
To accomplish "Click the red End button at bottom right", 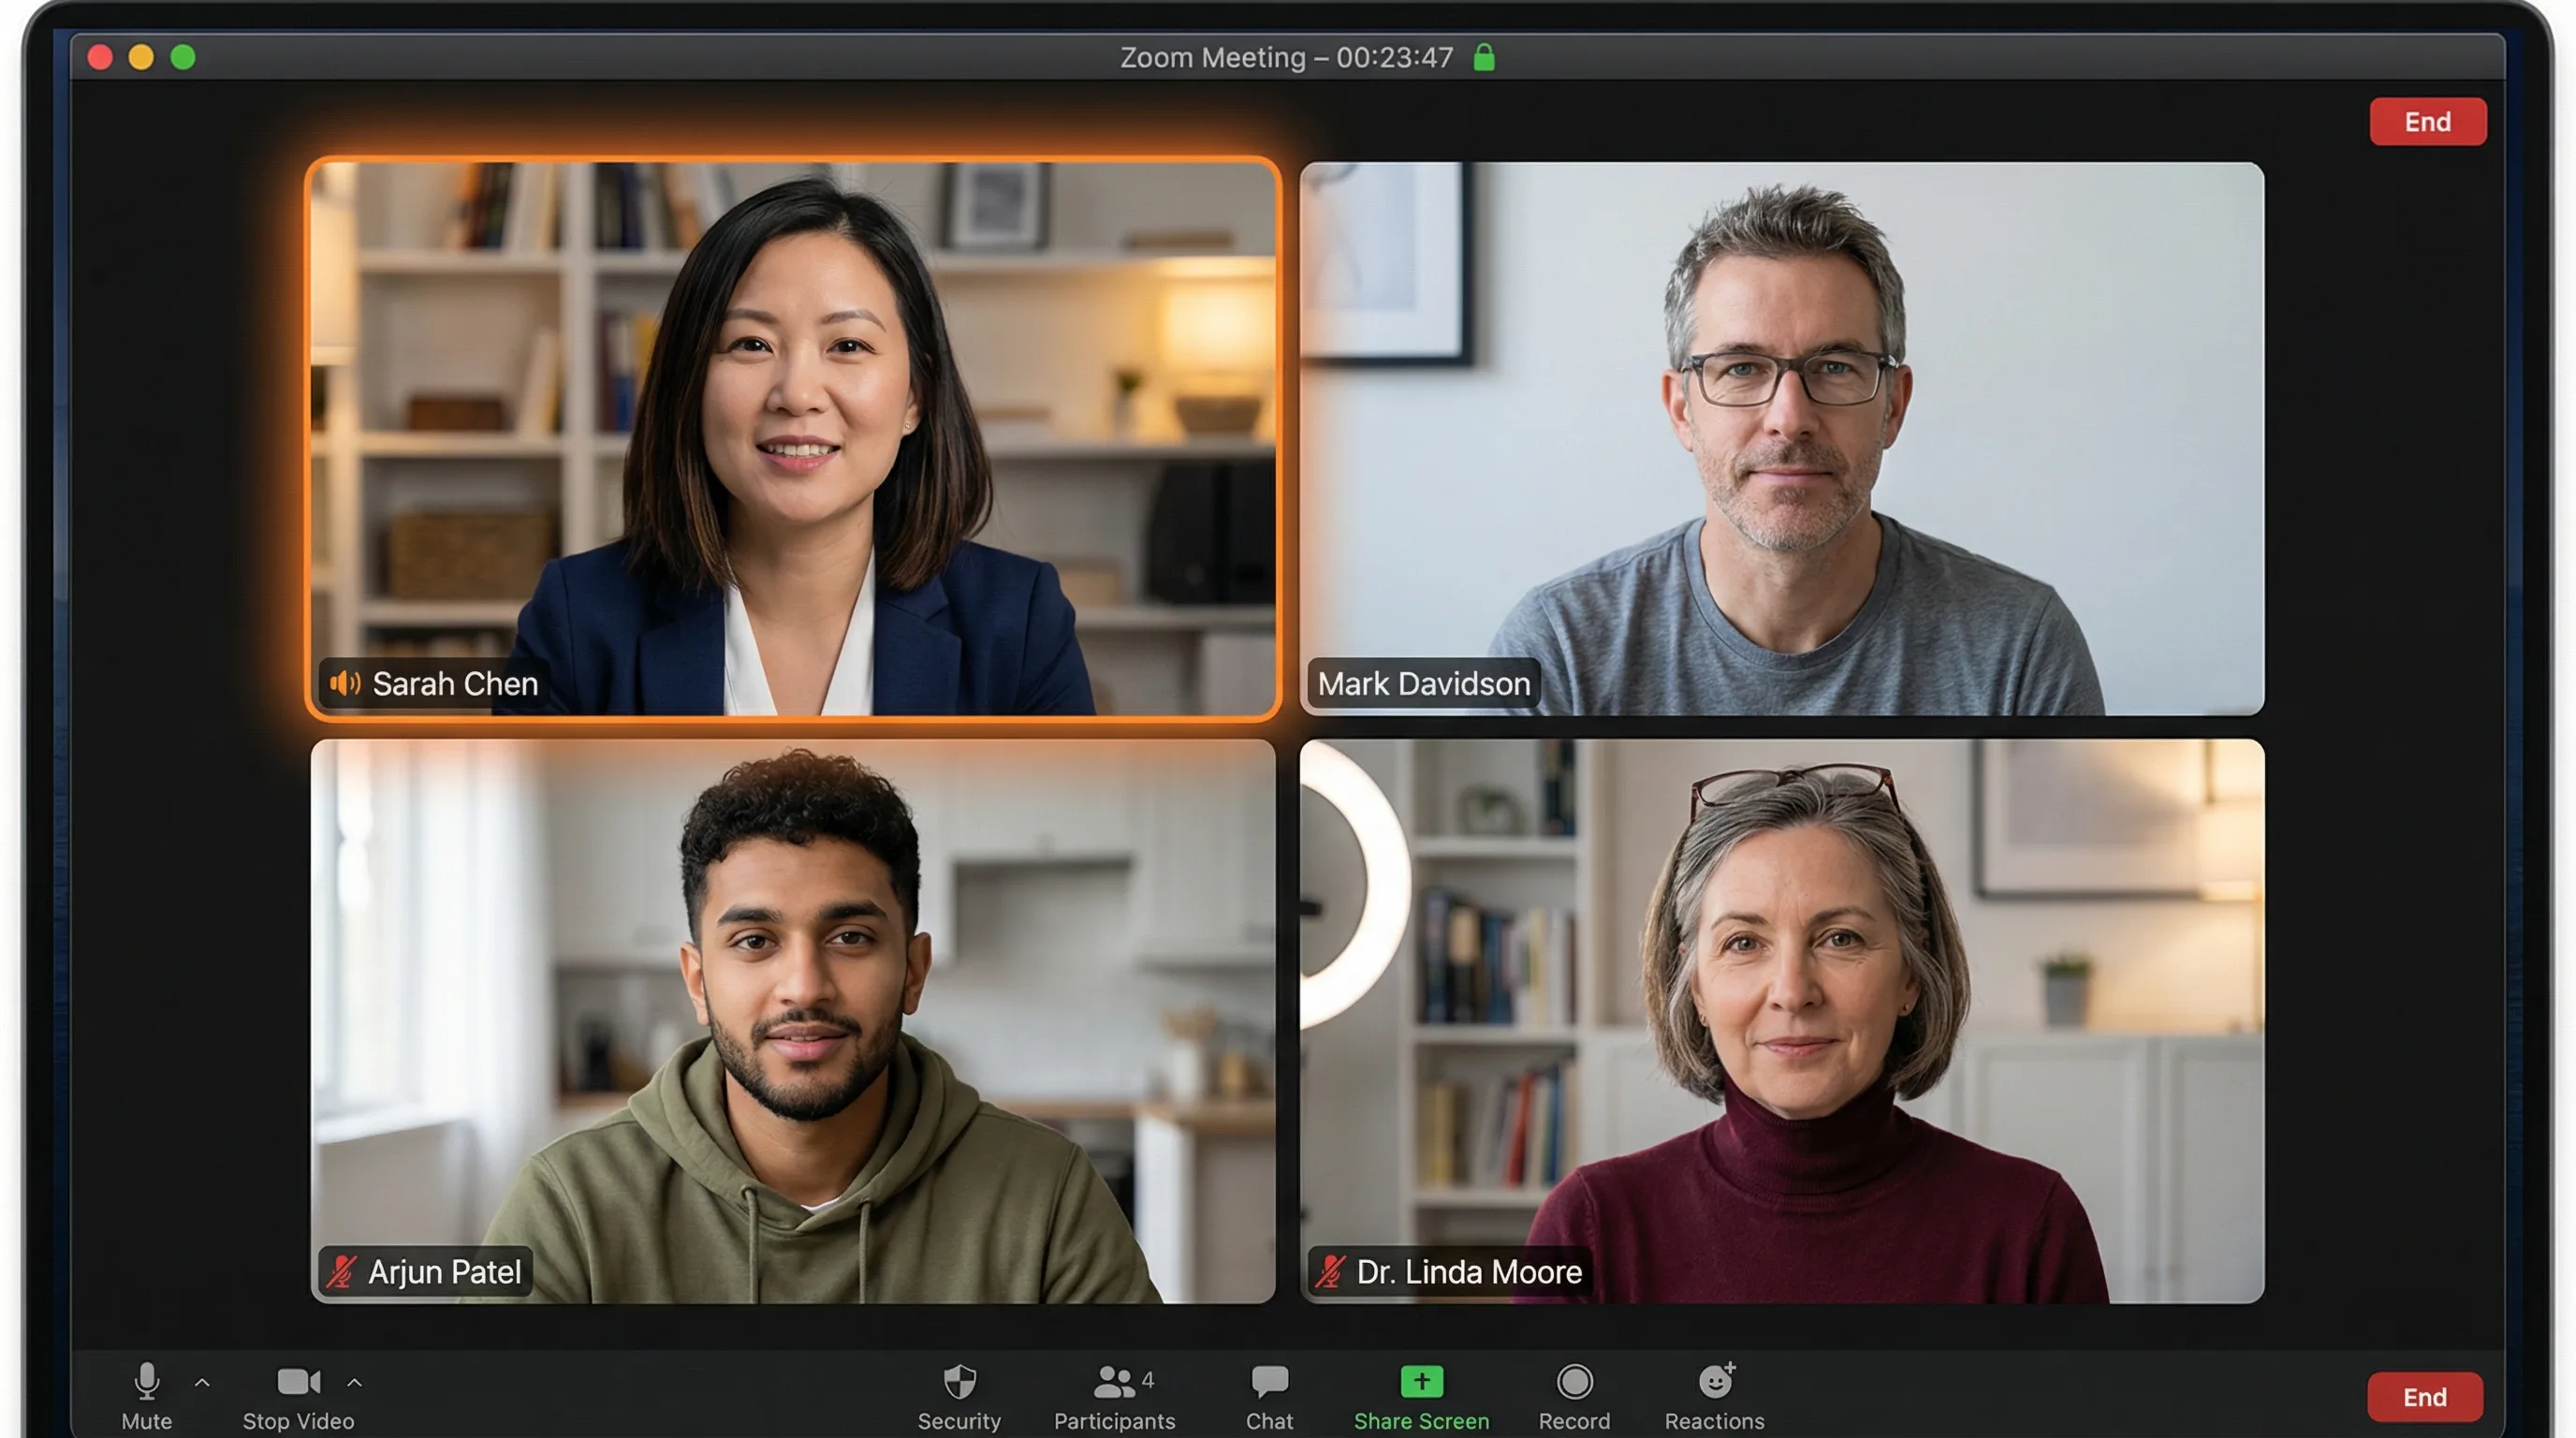I will click(x=2425, y=1396).
